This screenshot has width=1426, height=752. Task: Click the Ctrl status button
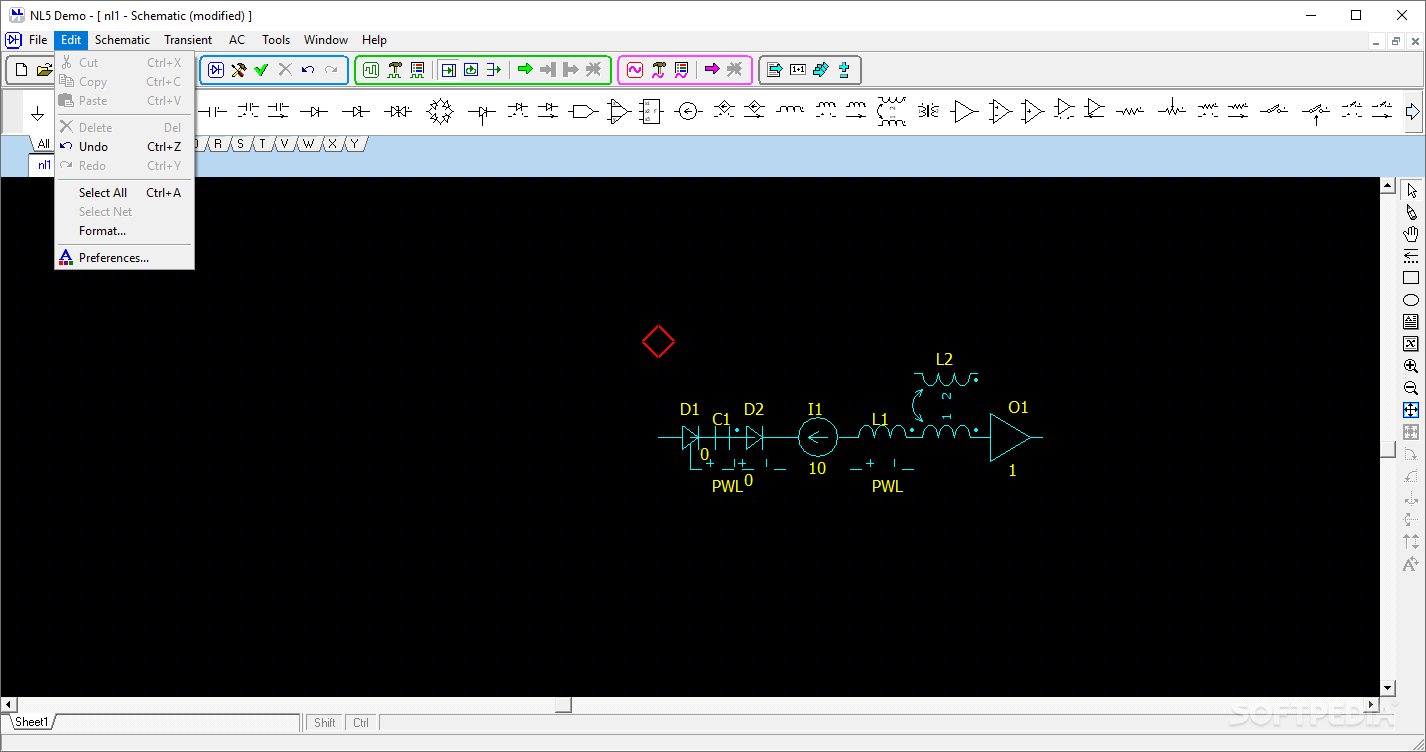pyautogui.click(x=361, y=722)
